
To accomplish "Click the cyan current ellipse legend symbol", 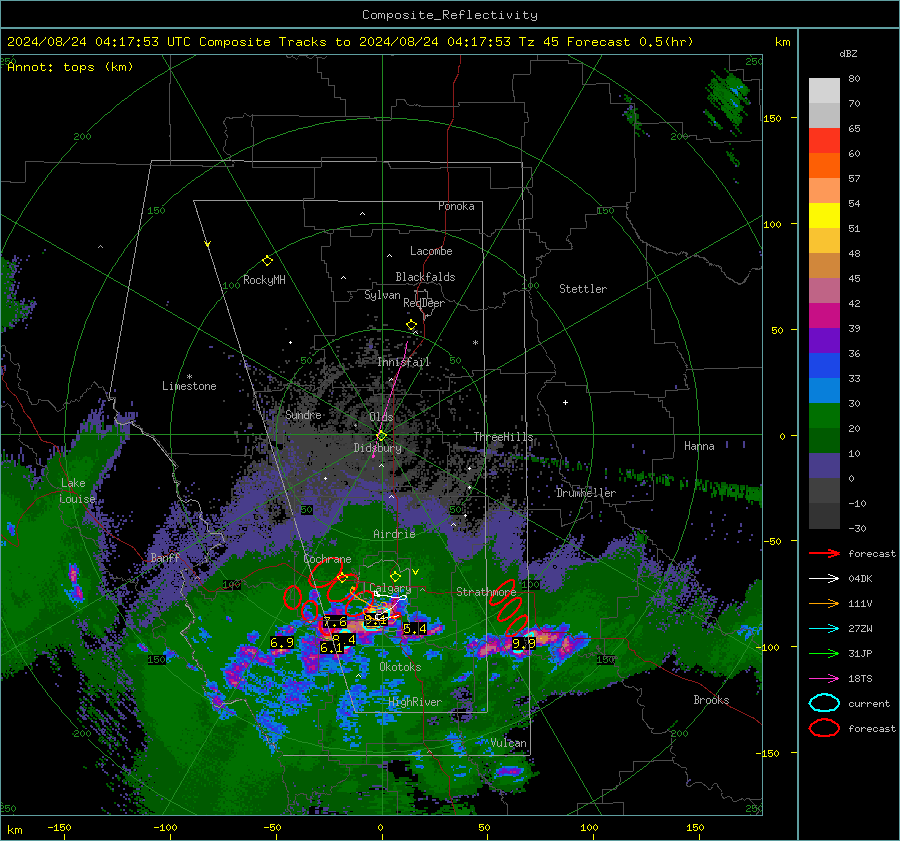I will (x=824, y=703).
